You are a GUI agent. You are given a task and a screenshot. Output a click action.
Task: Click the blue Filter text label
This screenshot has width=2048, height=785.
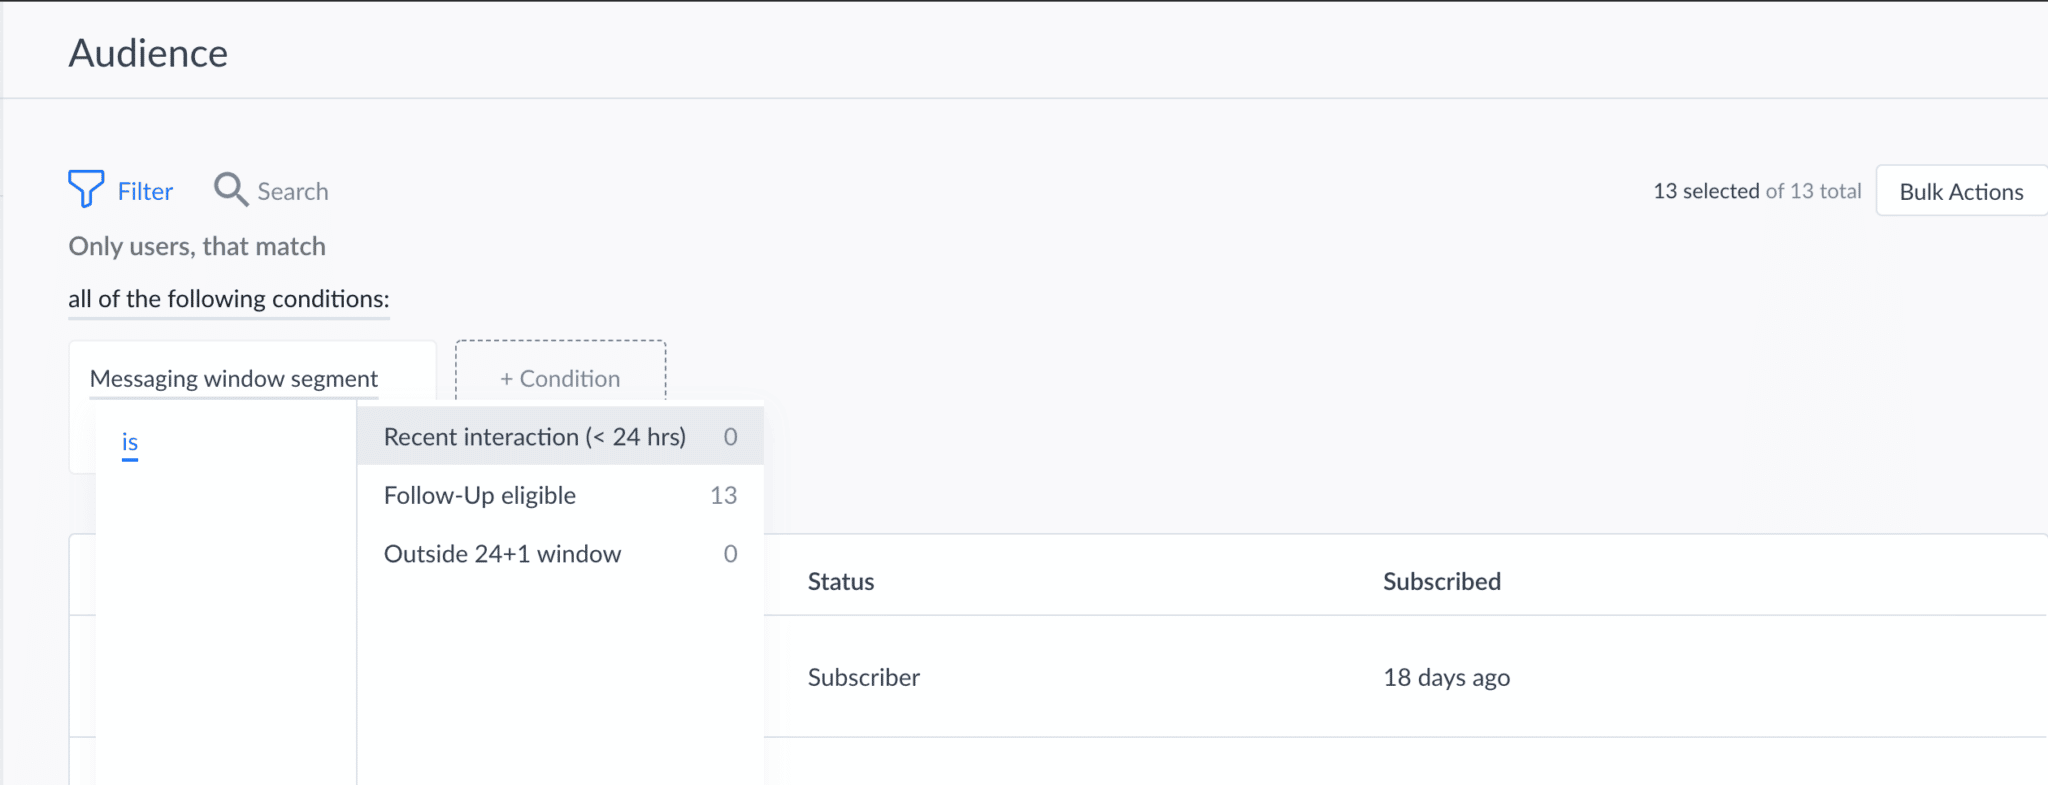(145, 191)
